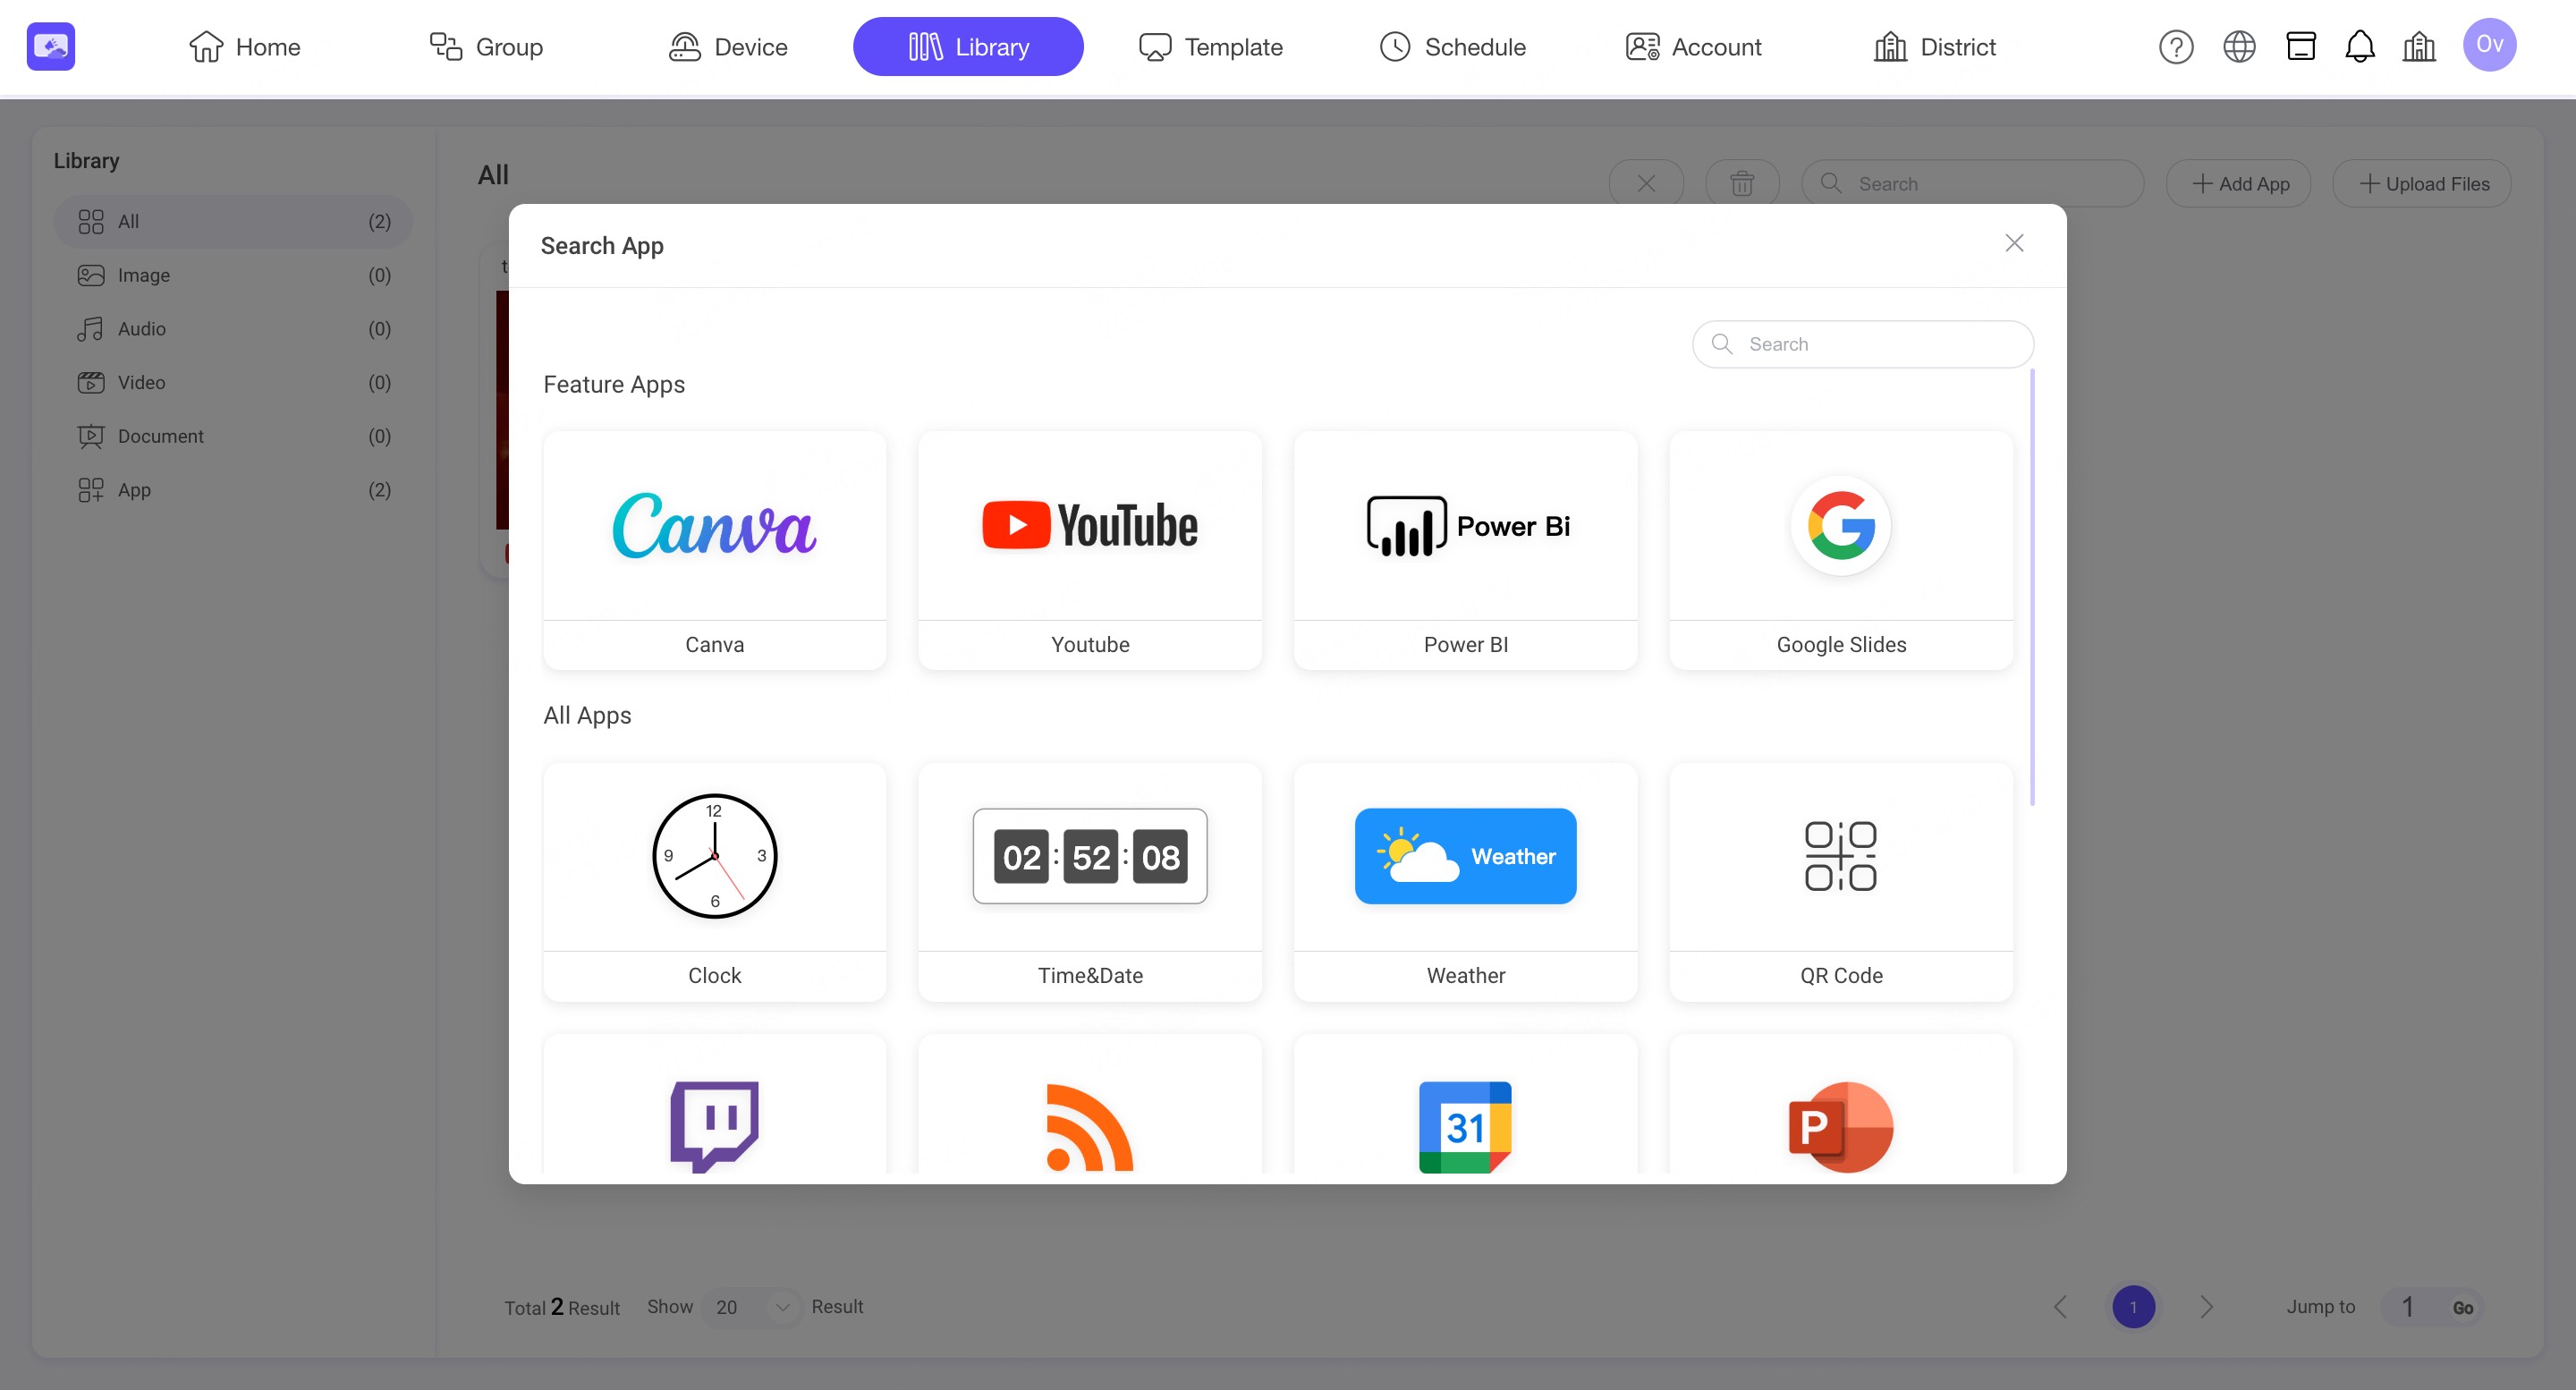Switch to the Schedule tab

pyautogui.click(x=1452, y=47)
